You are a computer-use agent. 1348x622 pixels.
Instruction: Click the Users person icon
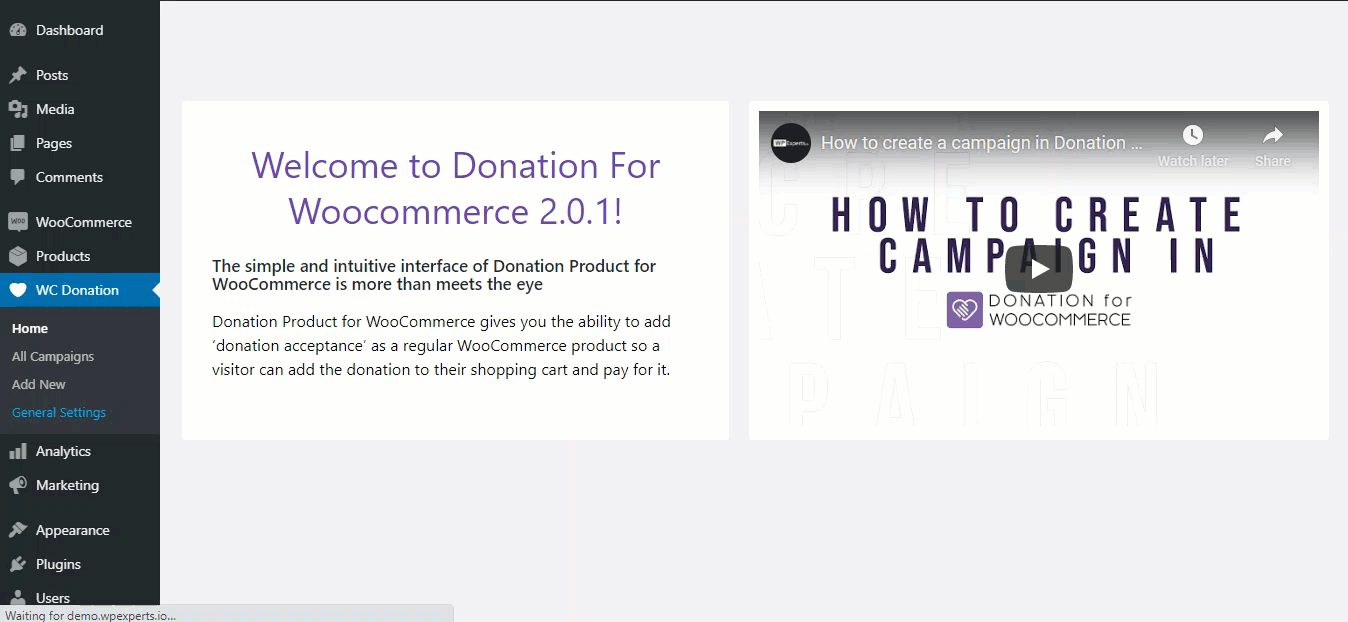18,598
